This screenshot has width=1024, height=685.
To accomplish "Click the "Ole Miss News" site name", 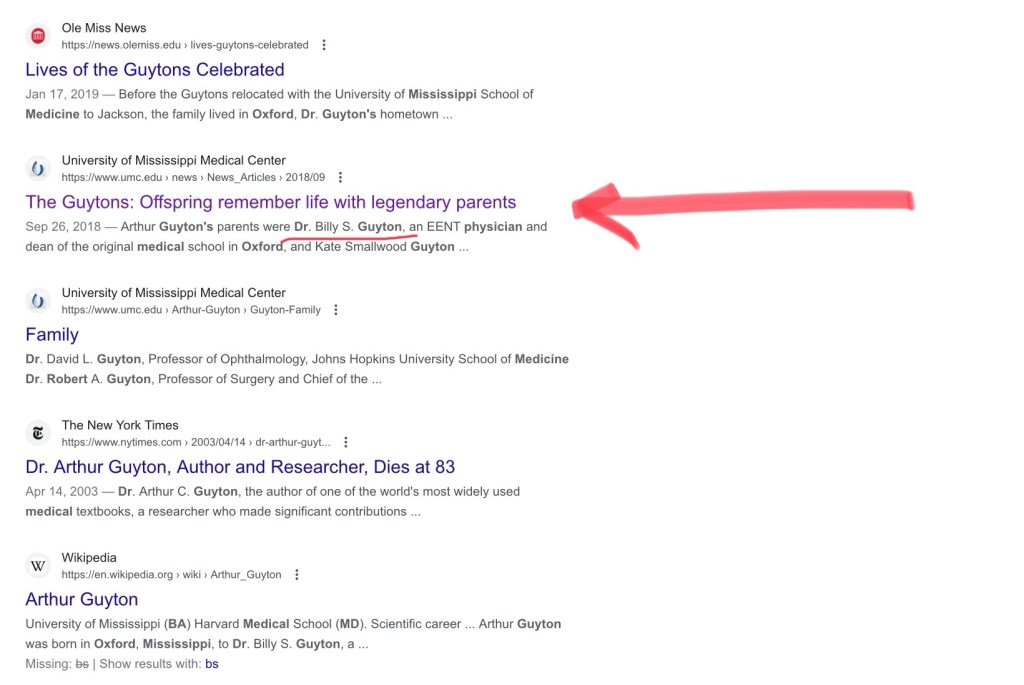I will point(104,28).
